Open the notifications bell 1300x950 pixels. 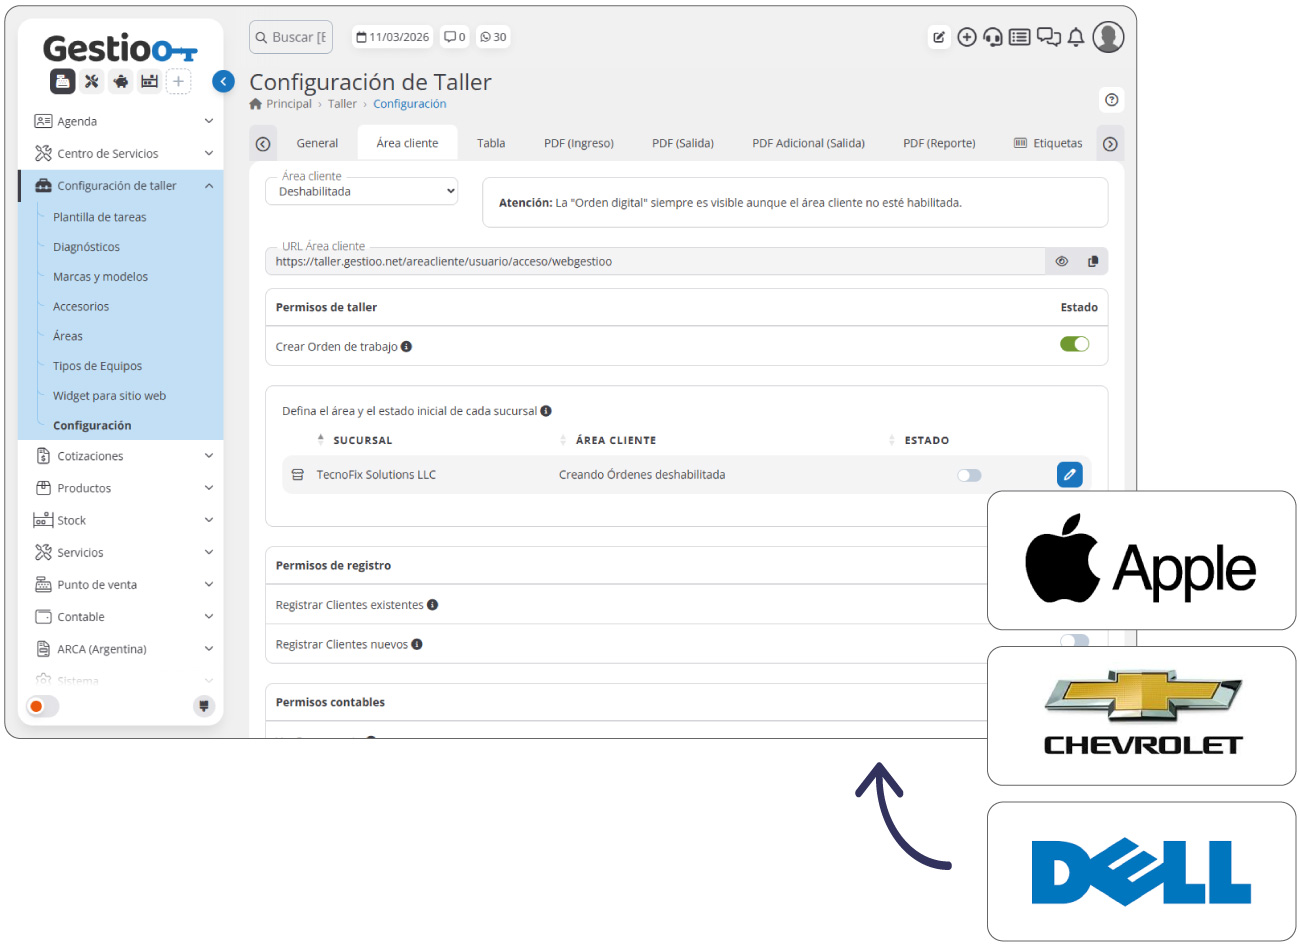(1076, 37)
